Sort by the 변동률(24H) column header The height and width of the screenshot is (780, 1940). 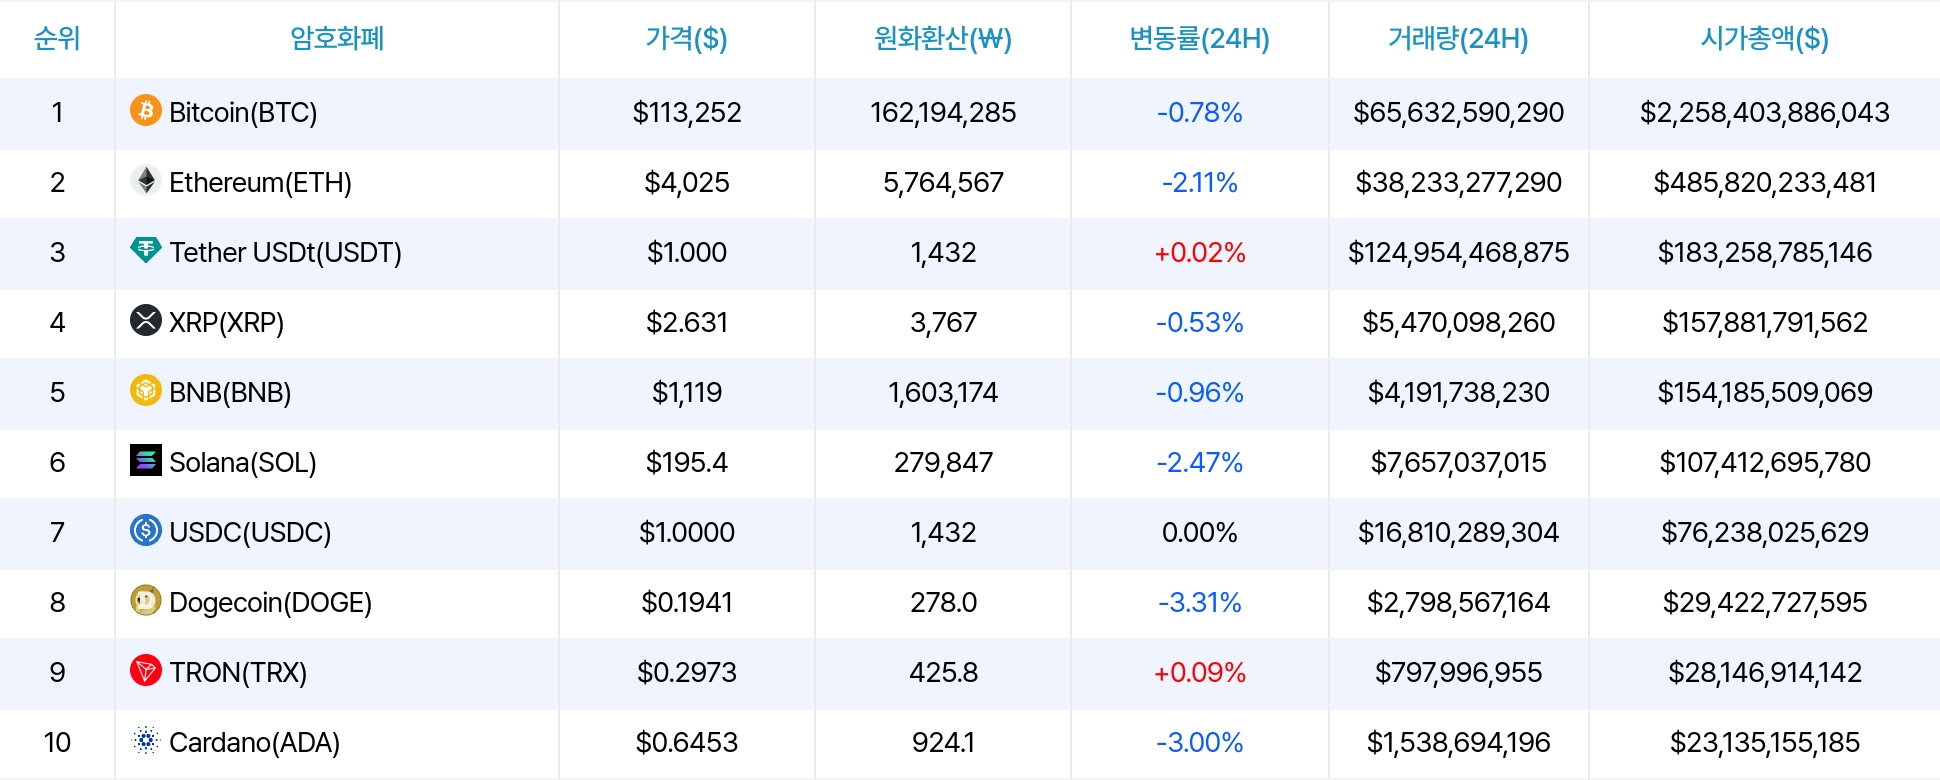1199,38
